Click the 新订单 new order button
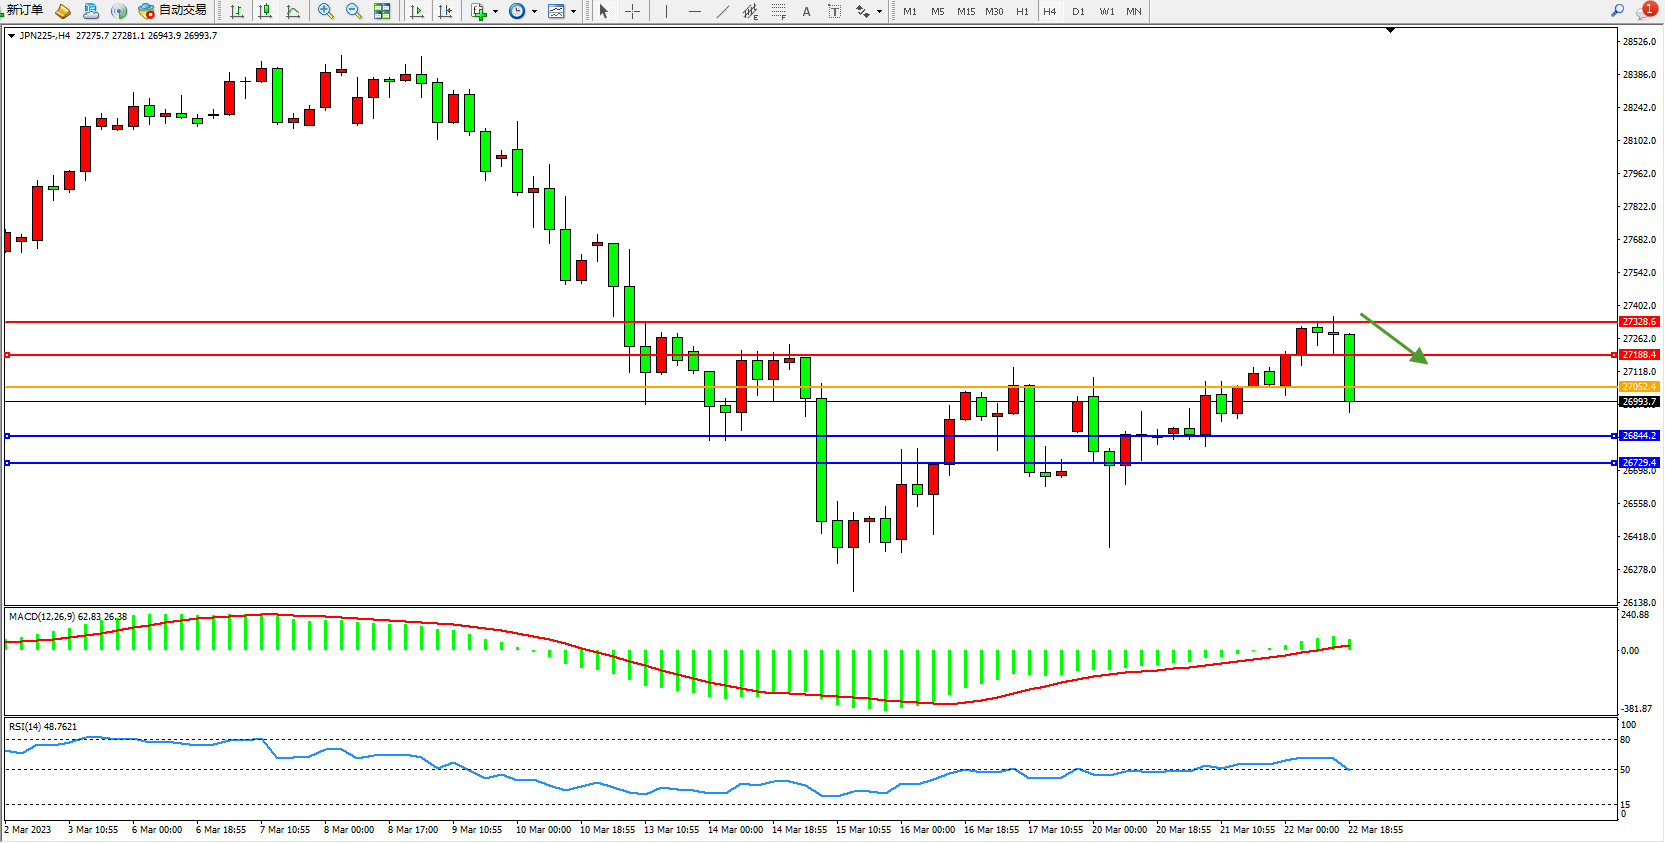 pos(24,11)
